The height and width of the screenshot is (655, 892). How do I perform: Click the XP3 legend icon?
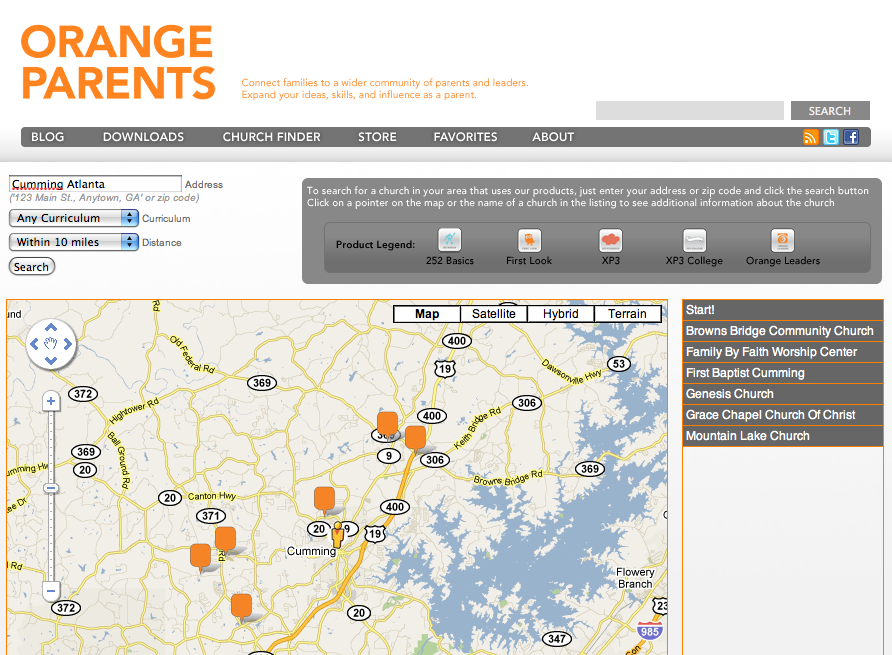point(610,240)
